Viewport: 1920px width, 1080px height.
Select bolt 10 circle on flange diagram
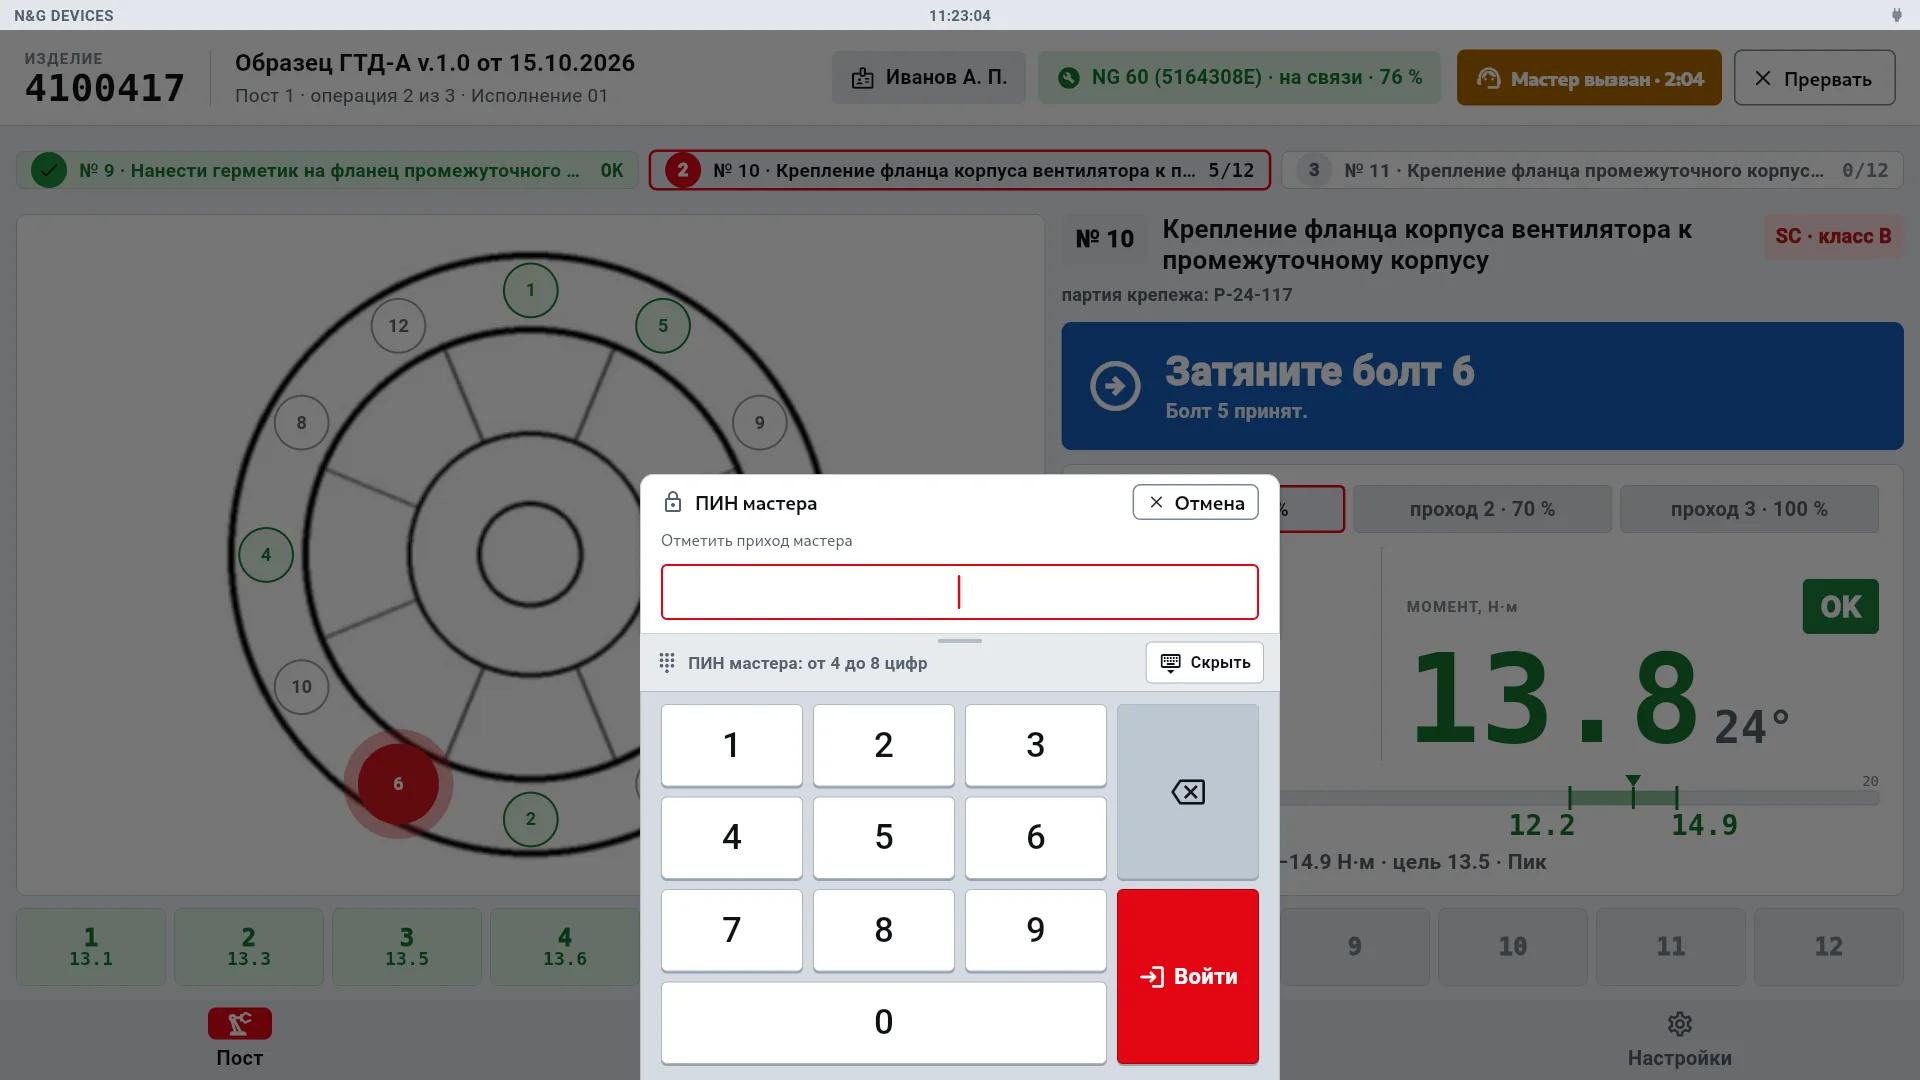pyautogui.click(x=301, y=686)
